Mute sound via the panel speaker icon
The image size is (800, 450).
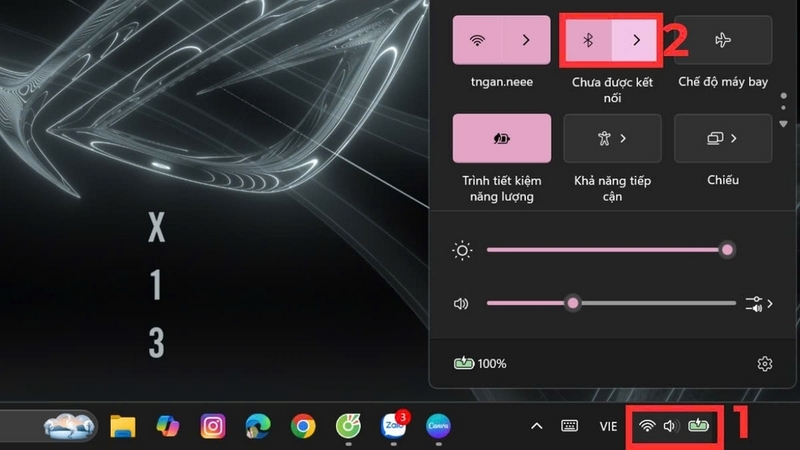pos(461,304)
